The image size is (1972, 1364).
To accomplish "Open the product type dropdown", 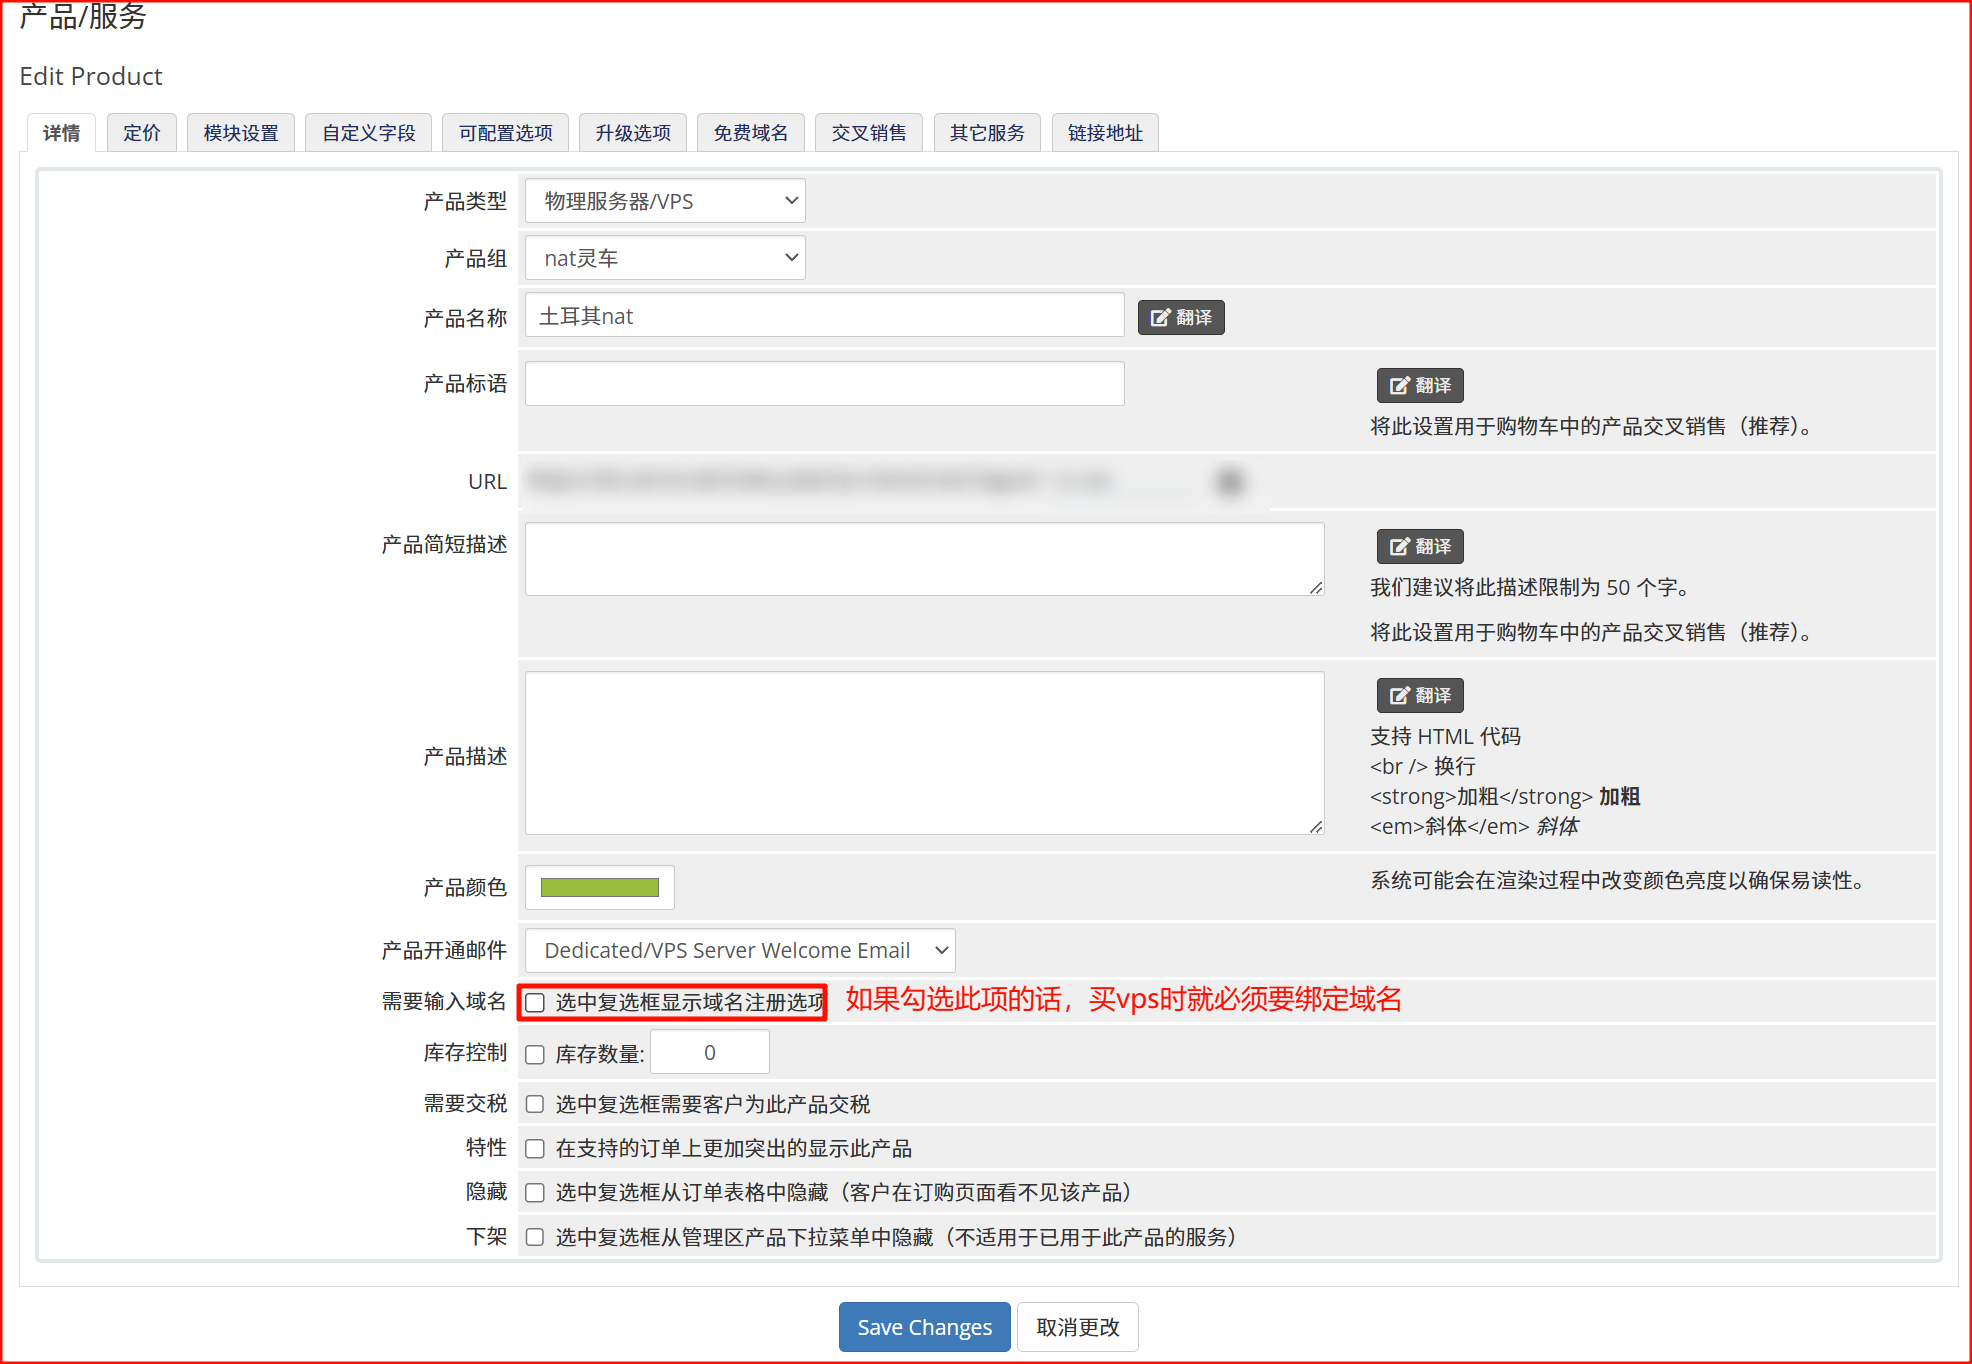I will pos(665,202).
